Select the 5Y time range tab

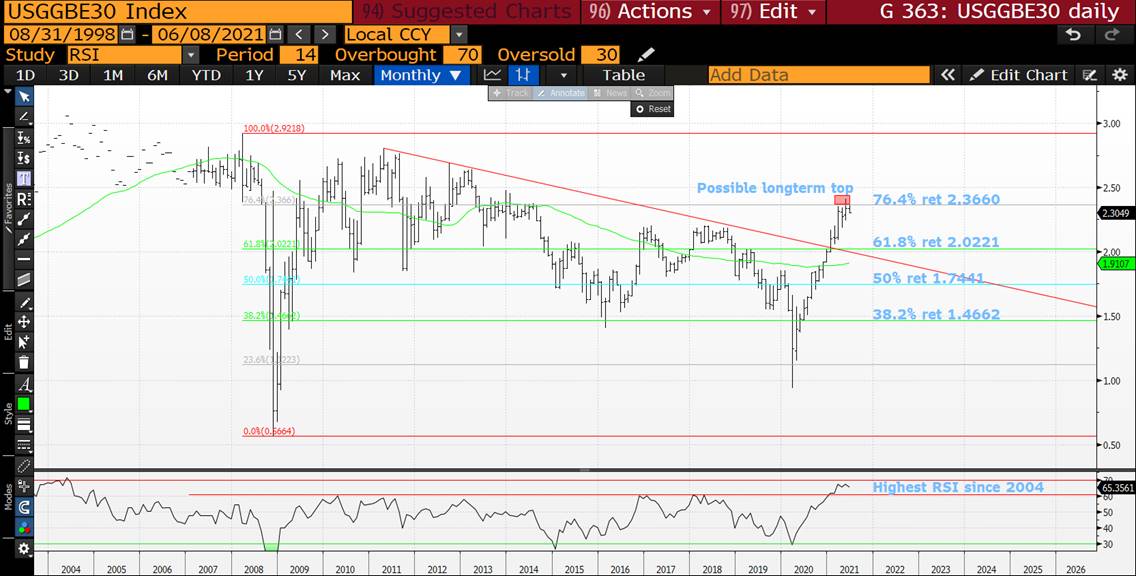coord(297,75)
